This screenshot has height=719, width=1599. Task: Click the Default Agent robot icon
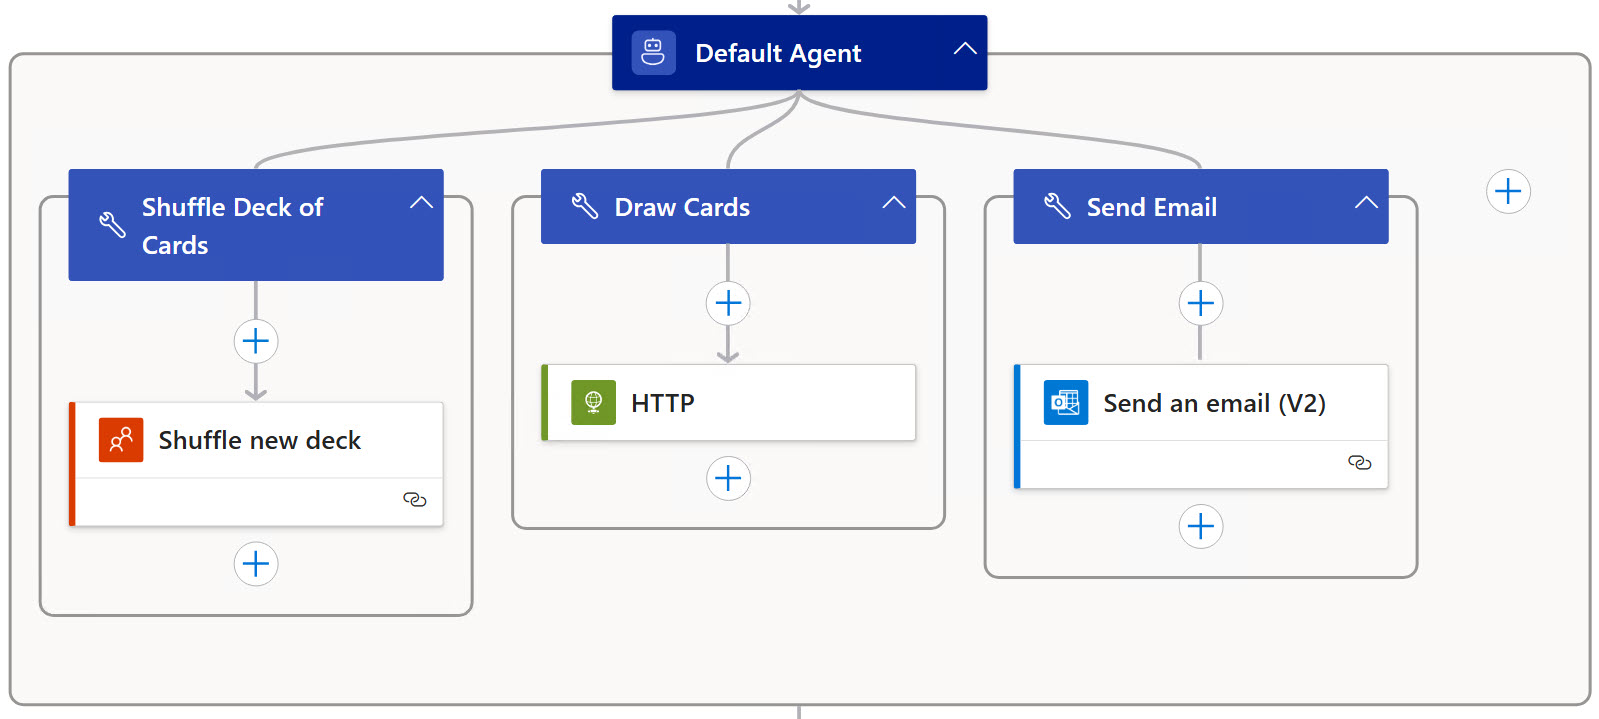click(653, 52)
